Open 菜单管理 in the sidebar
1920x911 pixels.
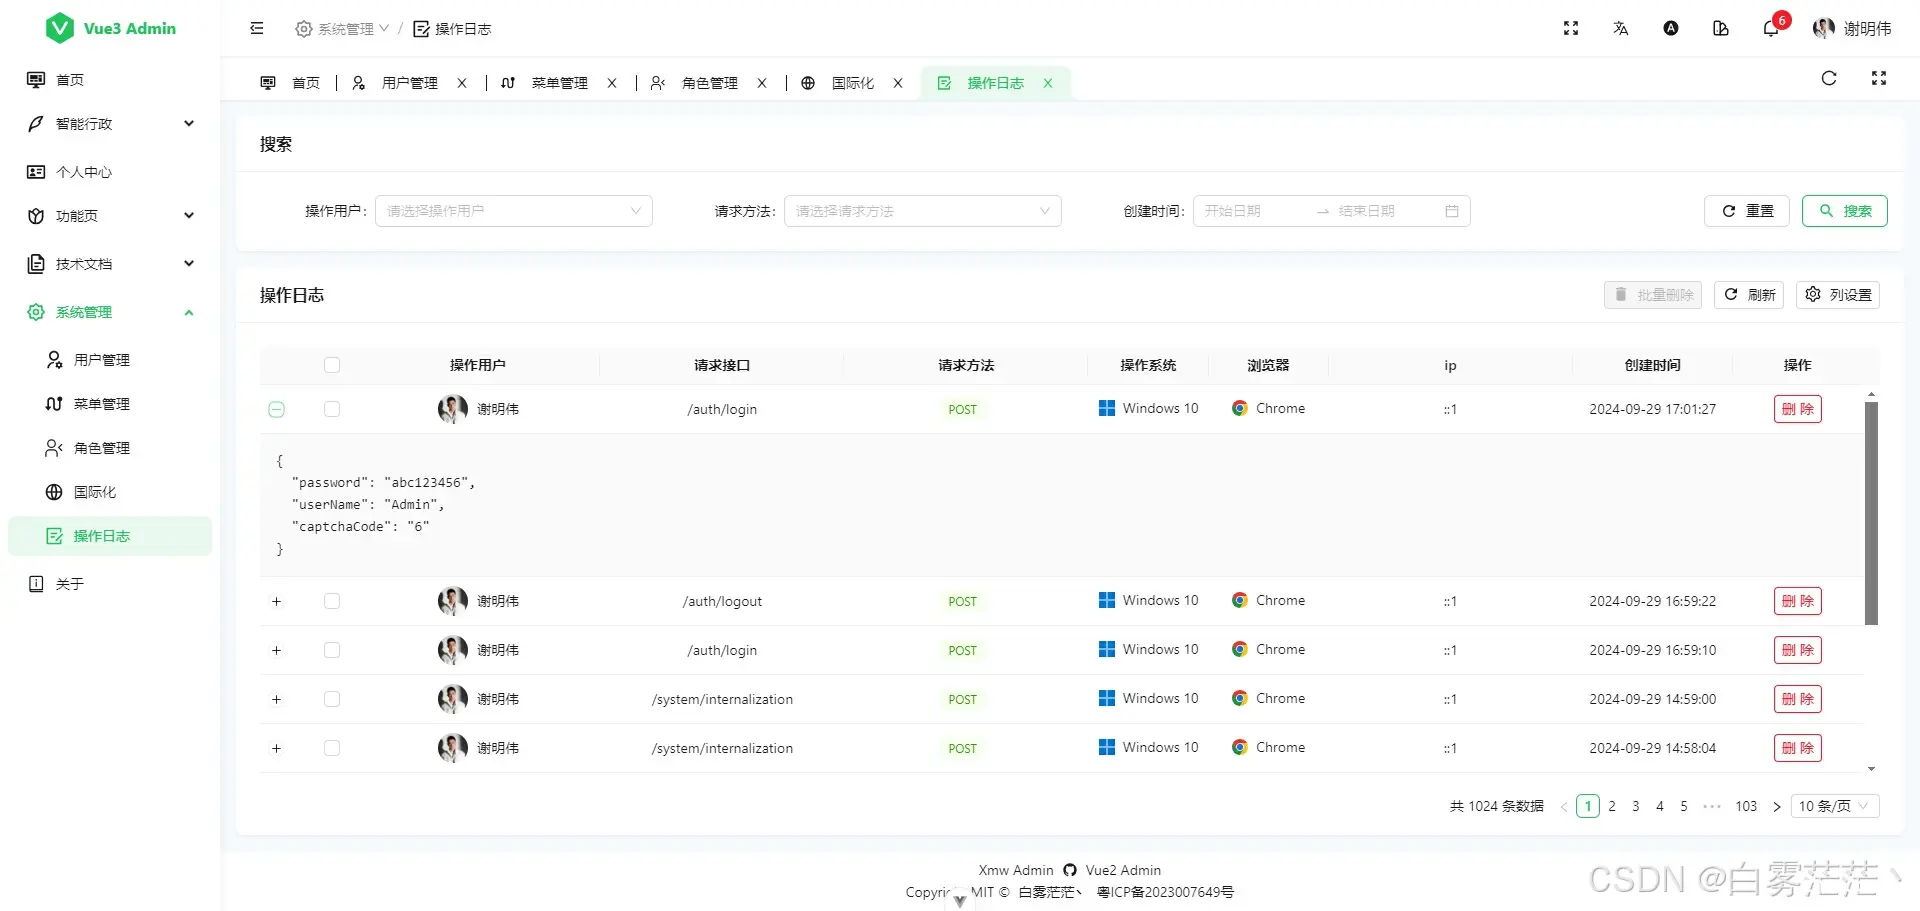(x=110, y=404)
